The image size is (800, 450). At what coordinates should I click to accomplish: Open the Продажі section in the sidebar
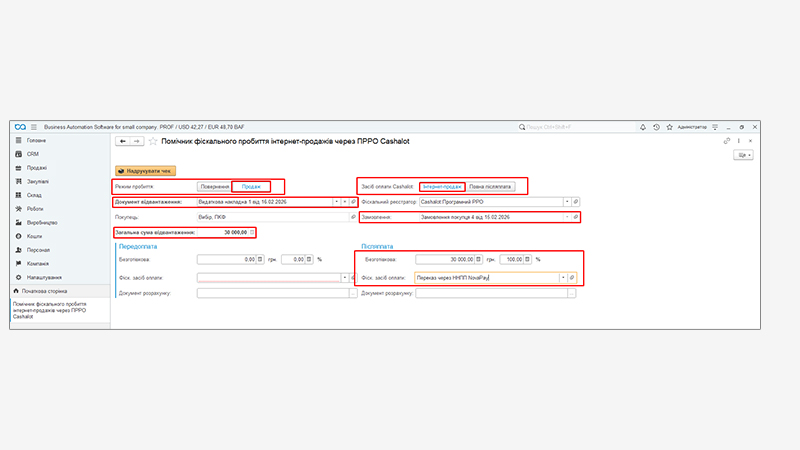(x=37, y=168)
